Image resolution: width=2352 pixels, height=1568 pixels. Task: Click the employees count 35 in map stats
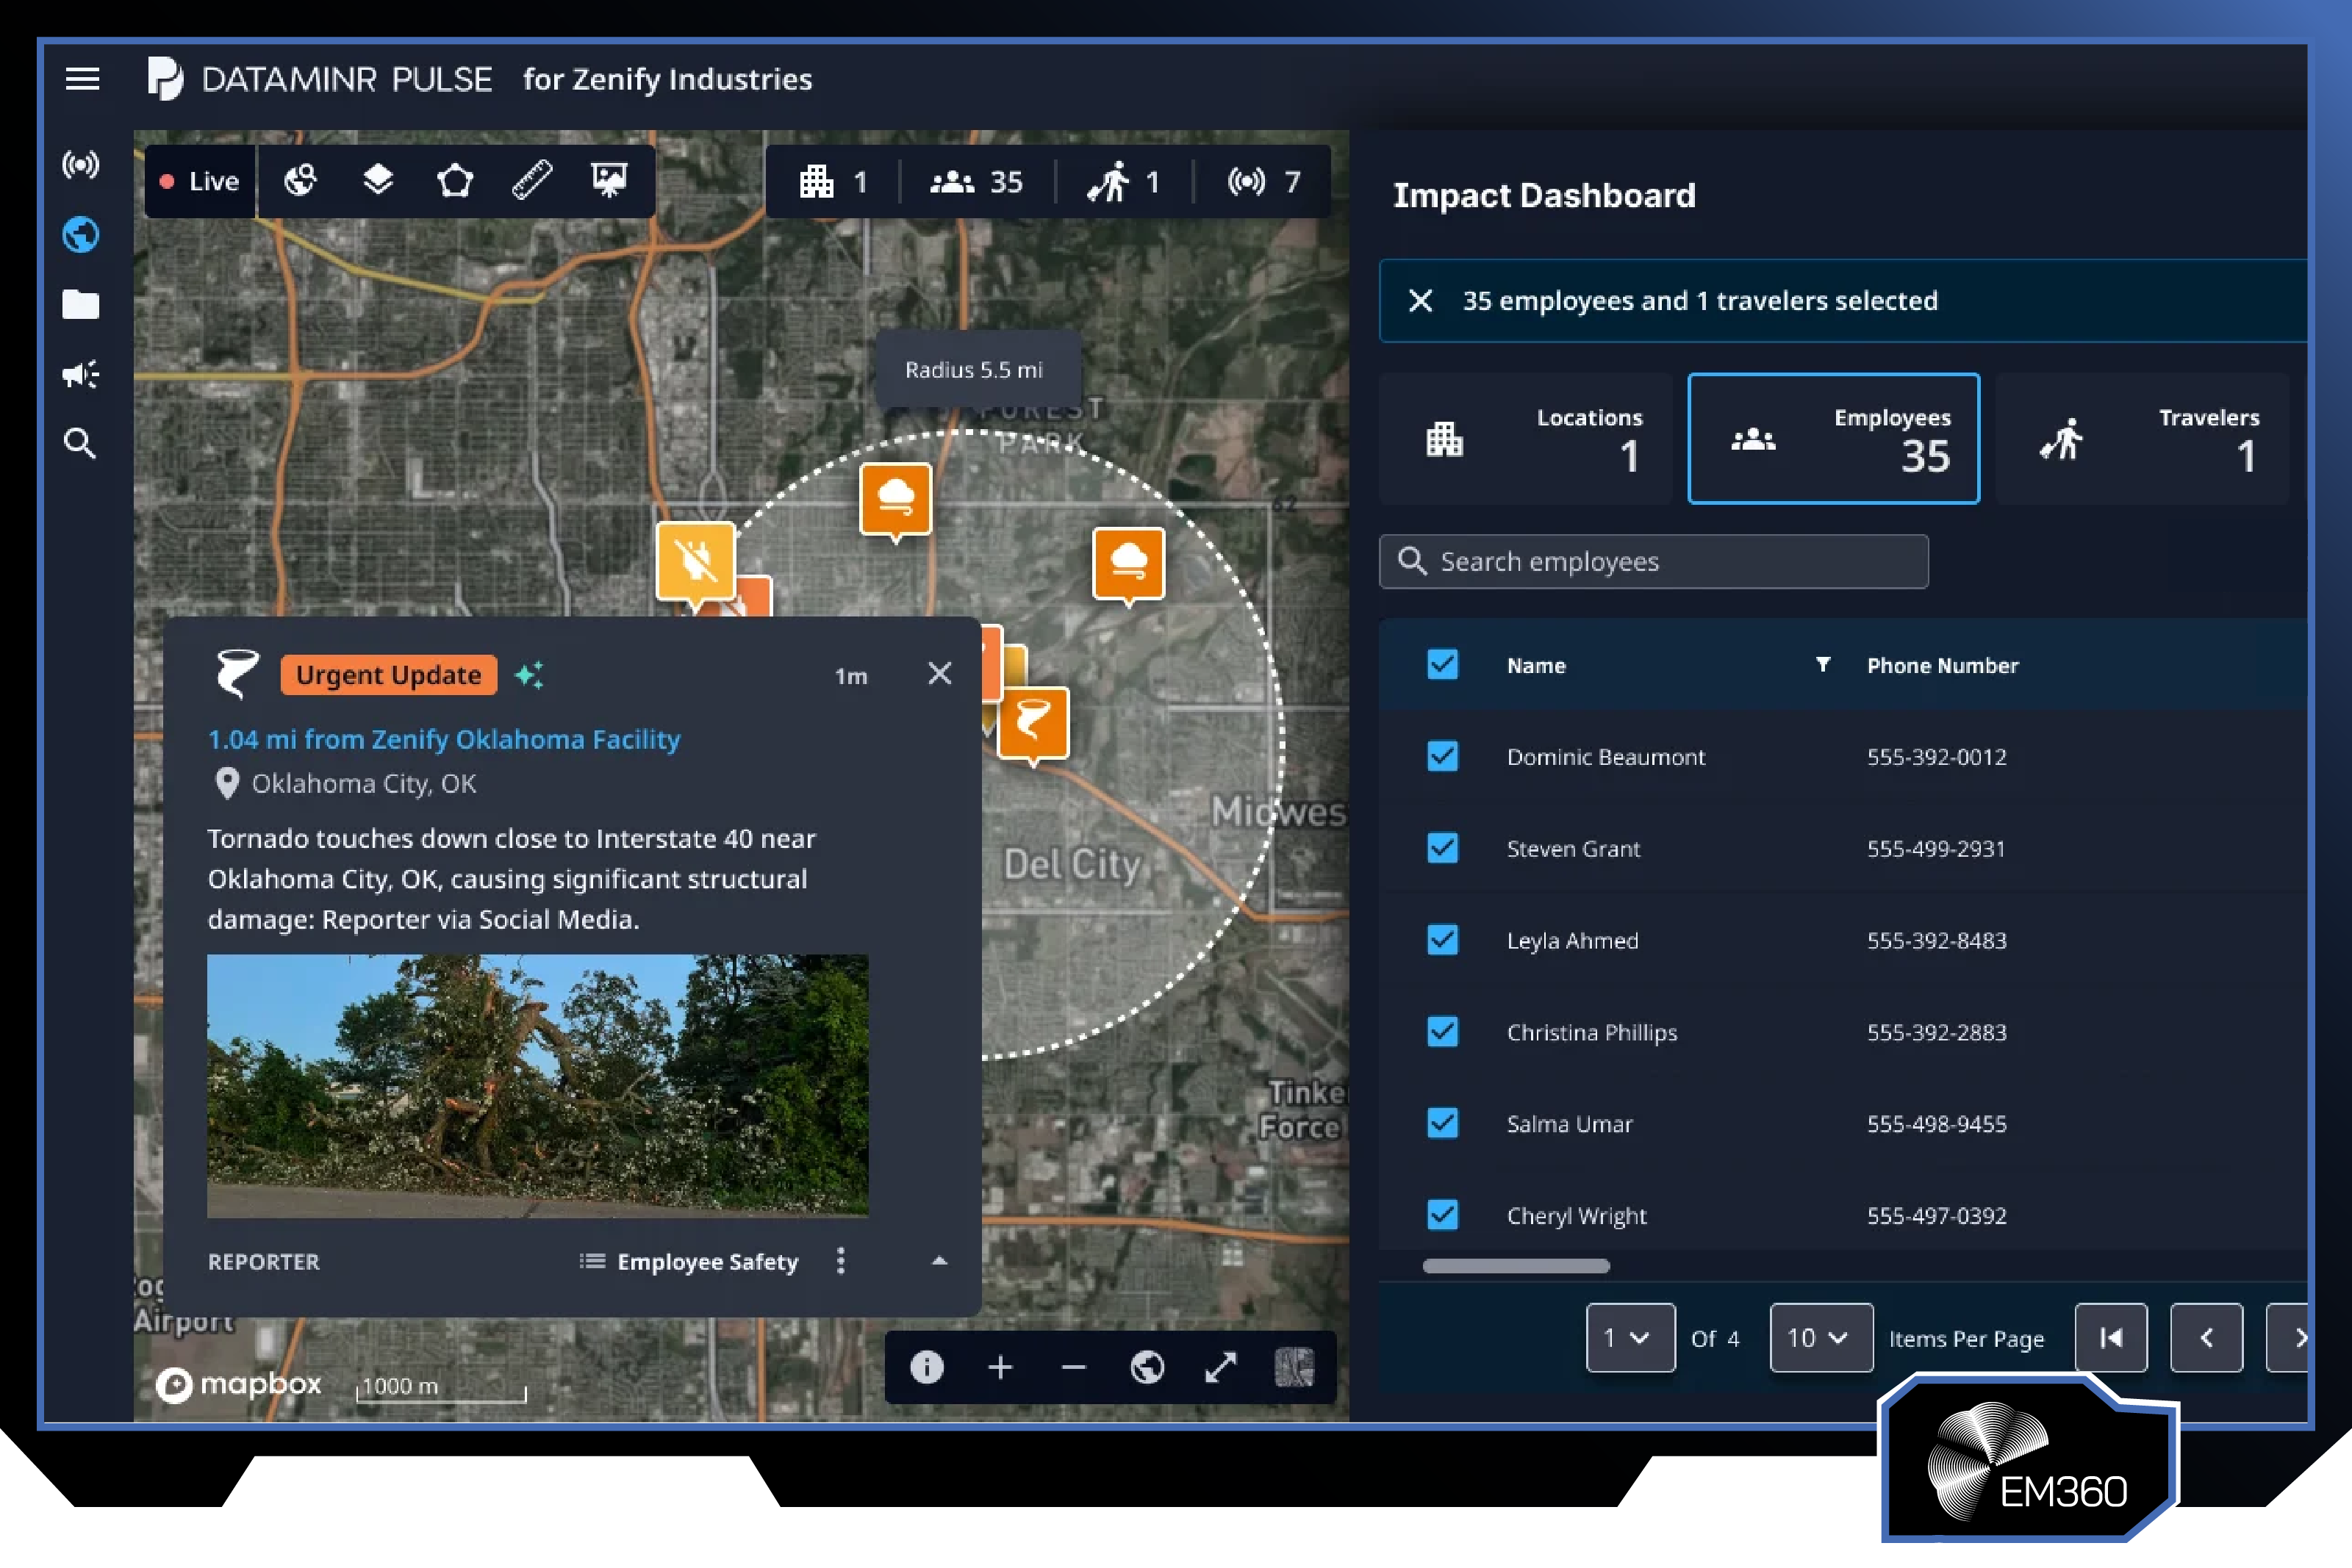click(x=977, y=181)
